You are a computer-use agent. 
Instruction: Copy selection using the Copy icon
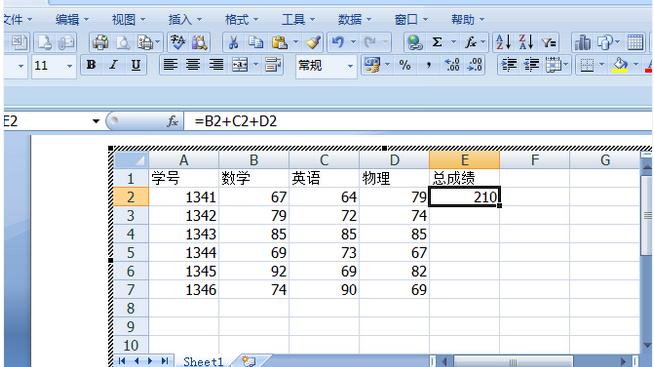256,42
